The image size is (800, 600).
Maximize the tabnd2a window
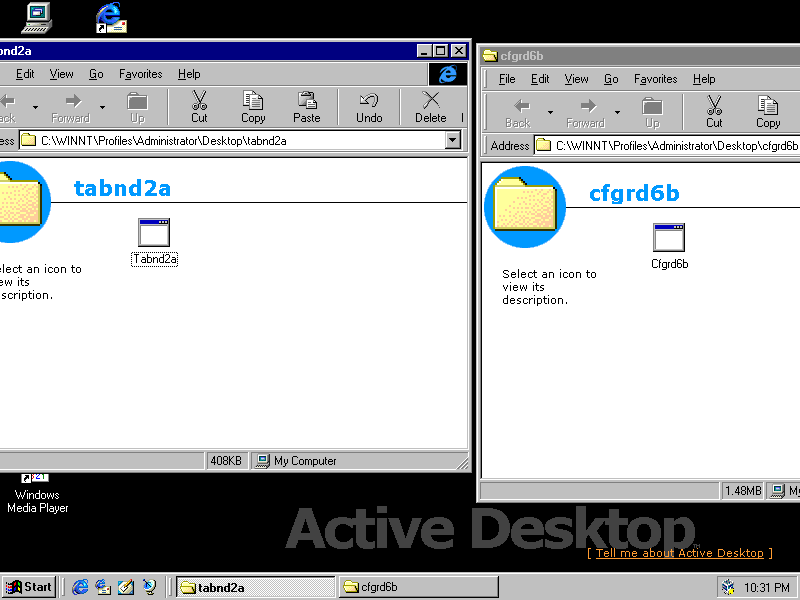(x=440, y=51)
